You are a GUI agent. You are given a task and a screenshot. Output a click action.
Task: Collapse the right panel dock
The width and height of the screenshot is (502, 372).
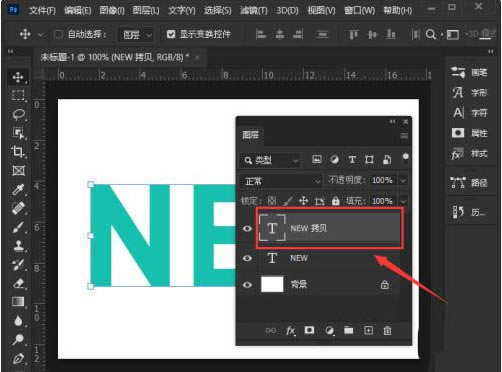point(491,51)
